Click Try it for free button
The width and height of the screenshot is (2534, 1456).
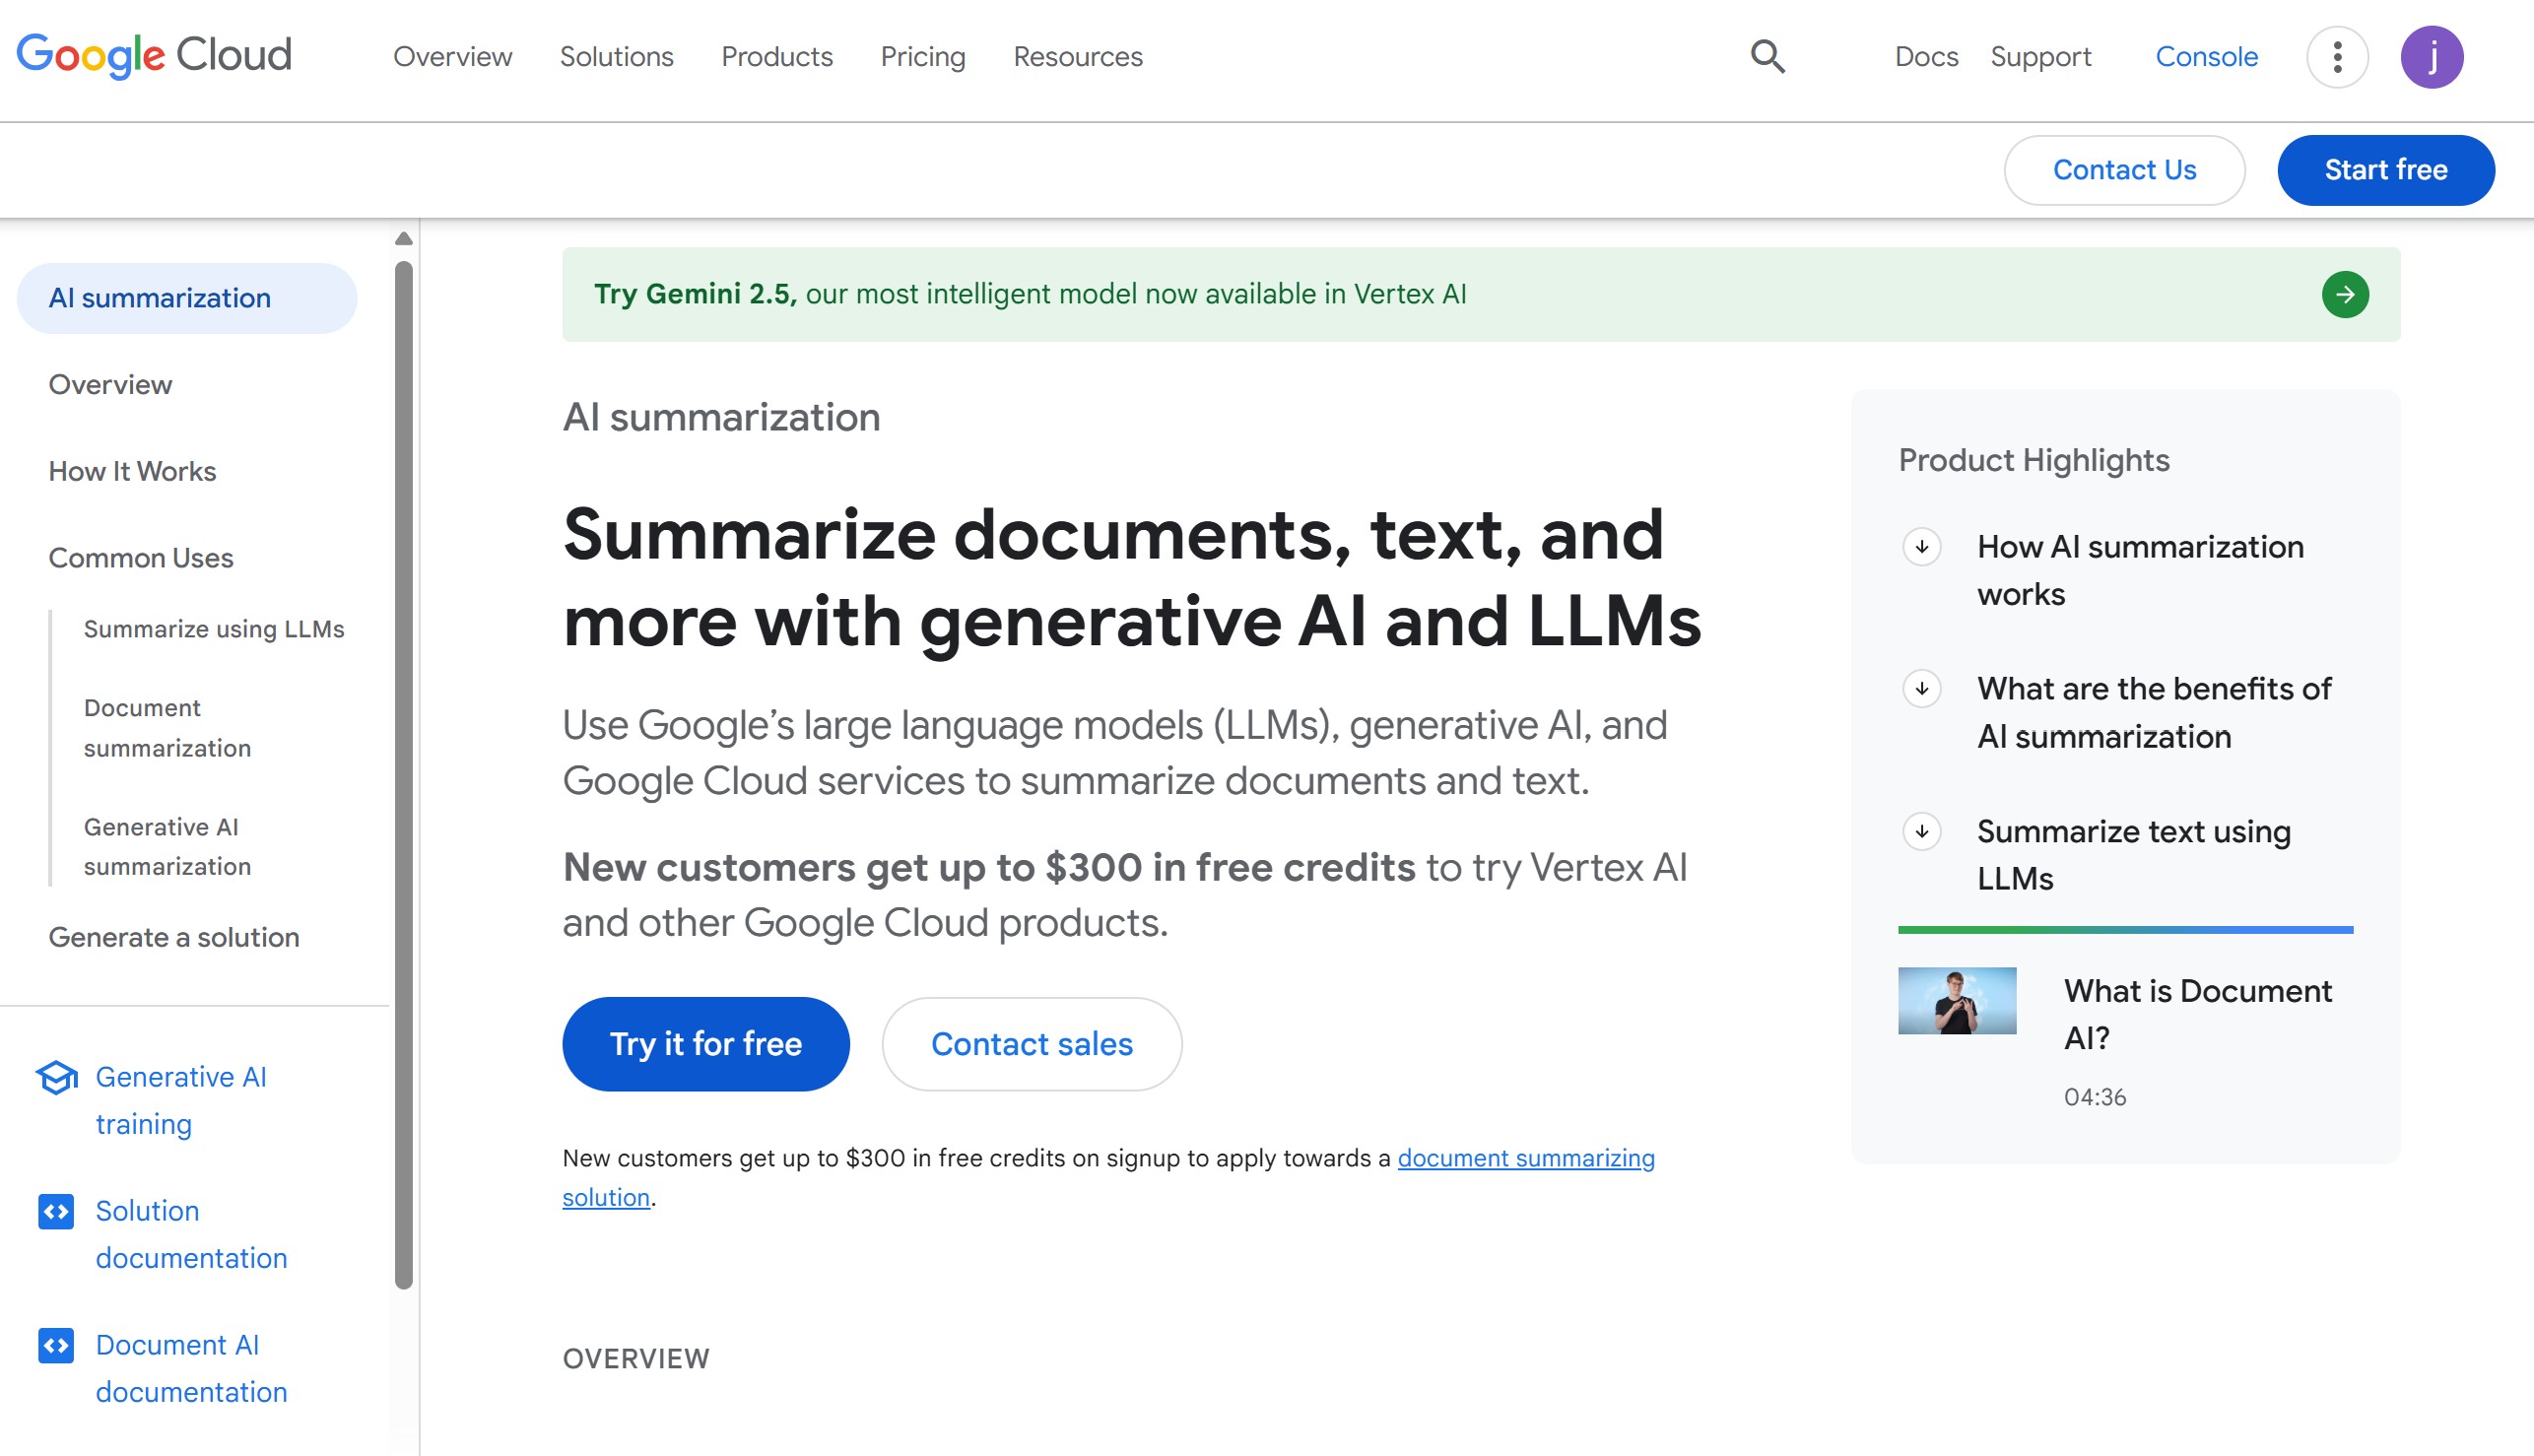pos(705,1044)
